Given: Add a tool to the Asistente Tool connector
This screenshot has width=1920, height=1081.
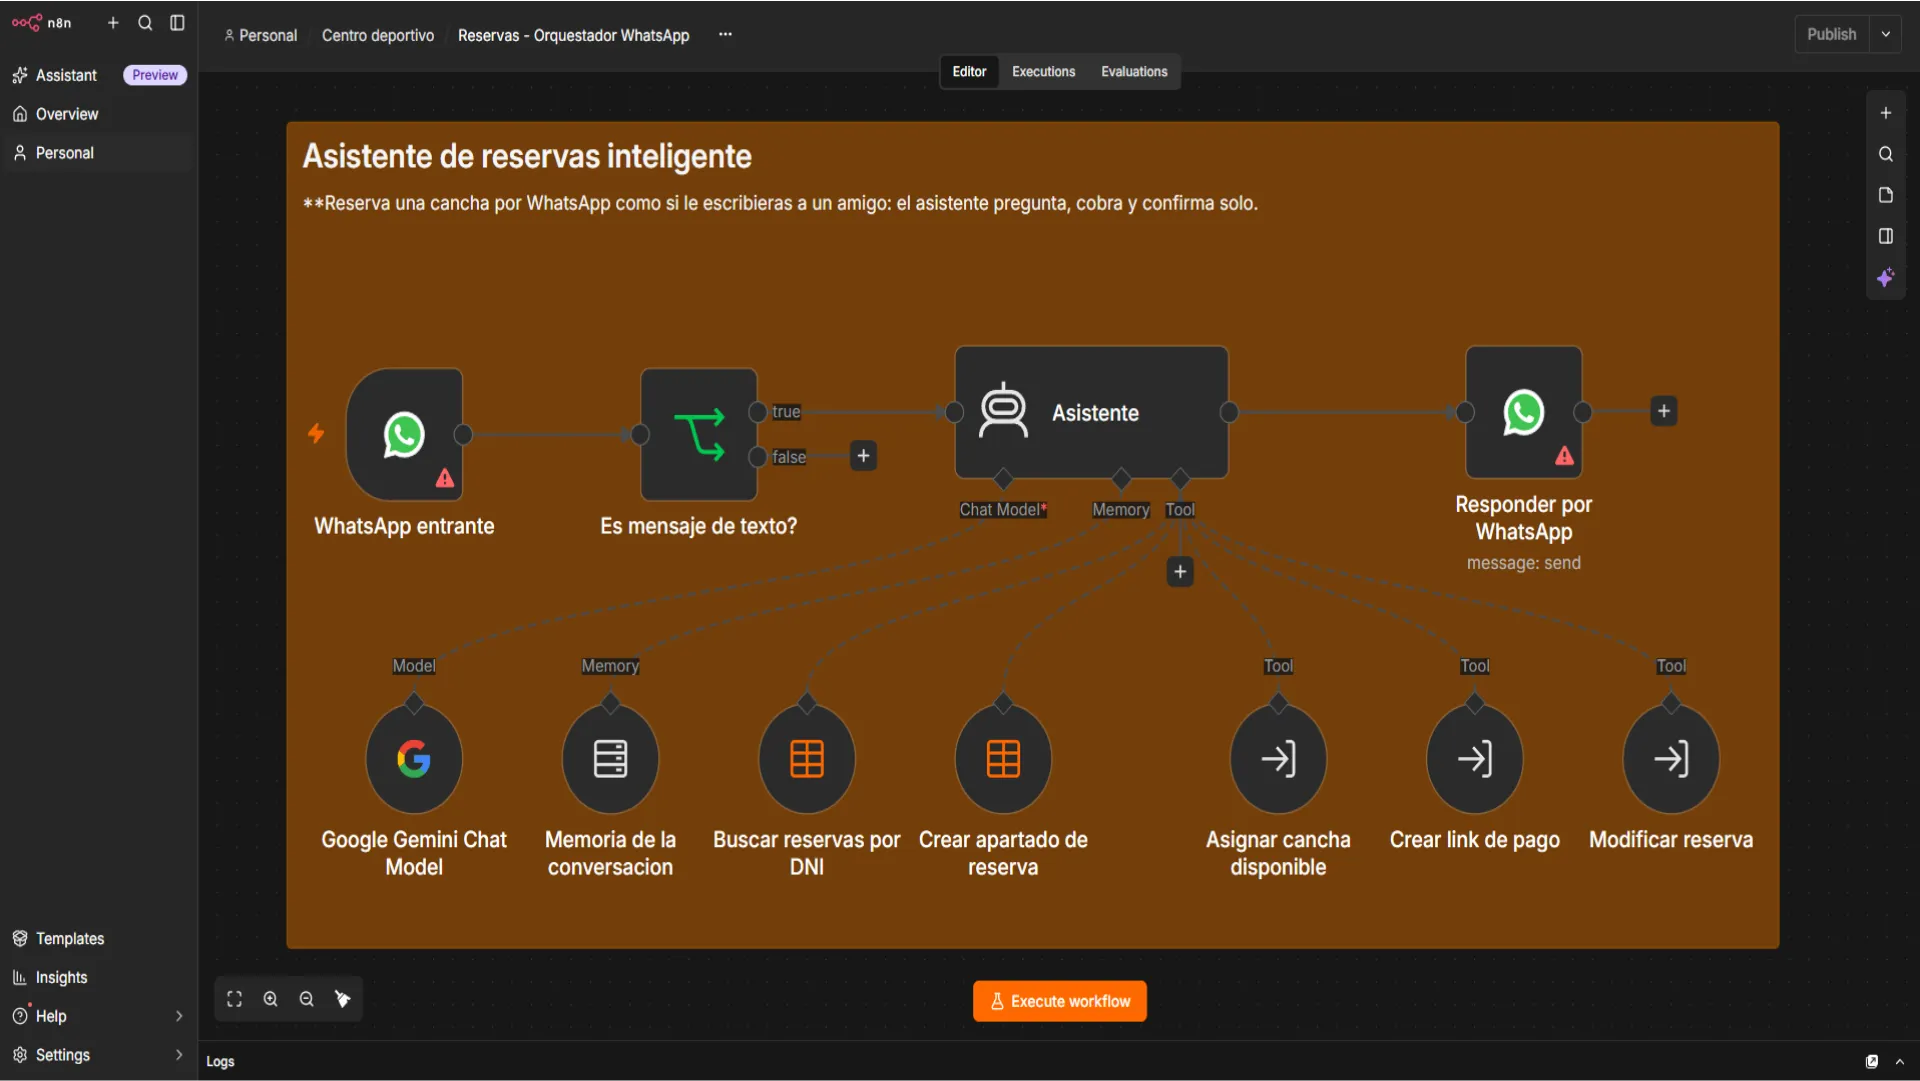Looking at the screenshot, I should coord(1180,572).
